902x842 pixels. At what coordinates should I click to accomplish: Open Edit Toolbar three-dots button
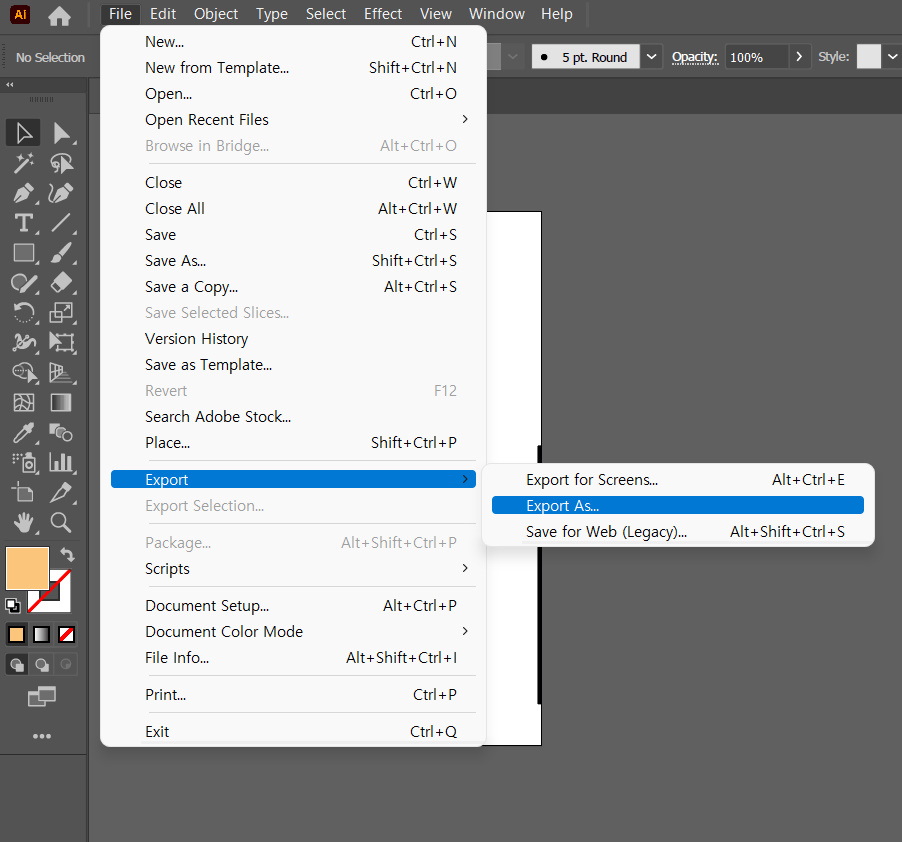tap(41, 736)
